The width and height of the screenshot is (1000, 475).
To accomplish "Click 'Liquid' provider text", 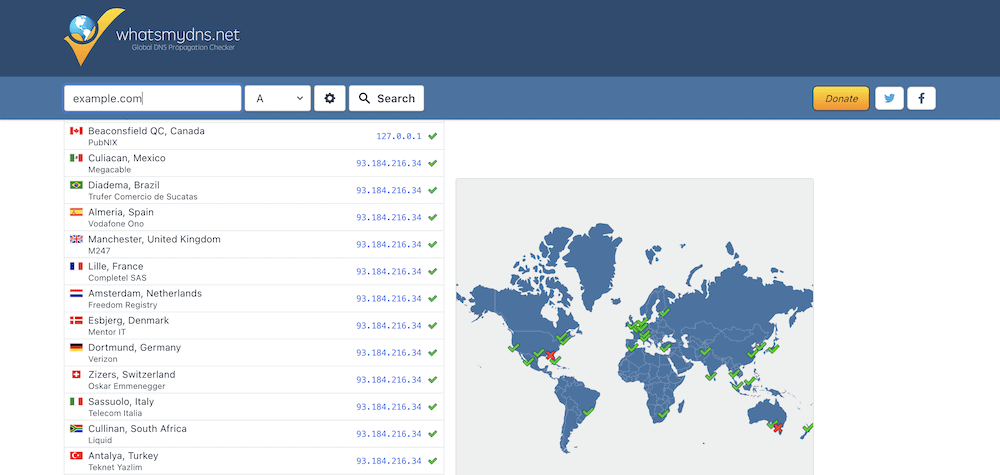I will [100, 441].
